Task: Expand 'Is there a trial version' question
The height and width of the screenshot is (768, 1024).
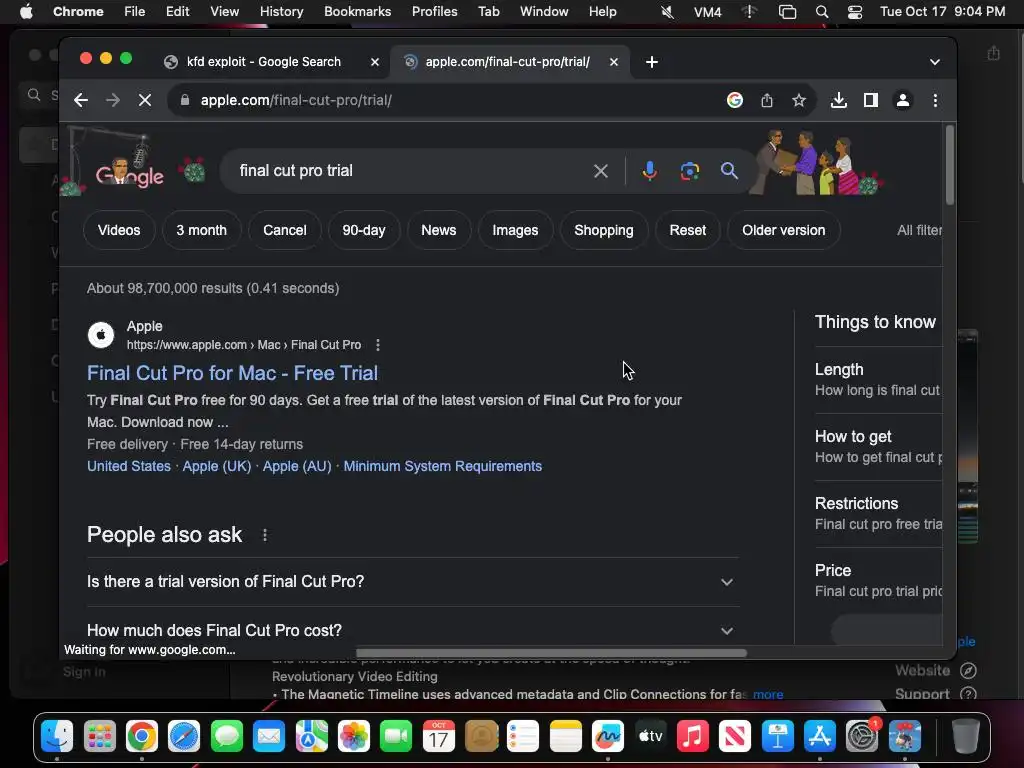Action: click(x=413, y=581)
